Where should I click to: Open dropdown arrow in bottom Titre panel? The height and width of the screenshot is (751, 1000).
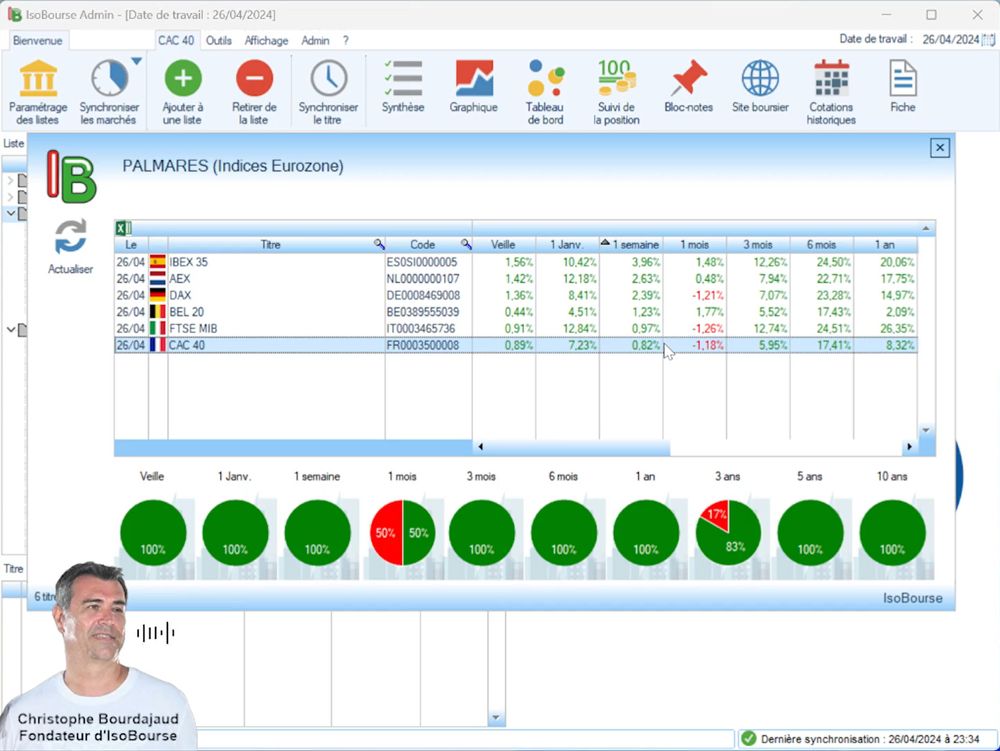pyautogui.click(x=496, y=718)
